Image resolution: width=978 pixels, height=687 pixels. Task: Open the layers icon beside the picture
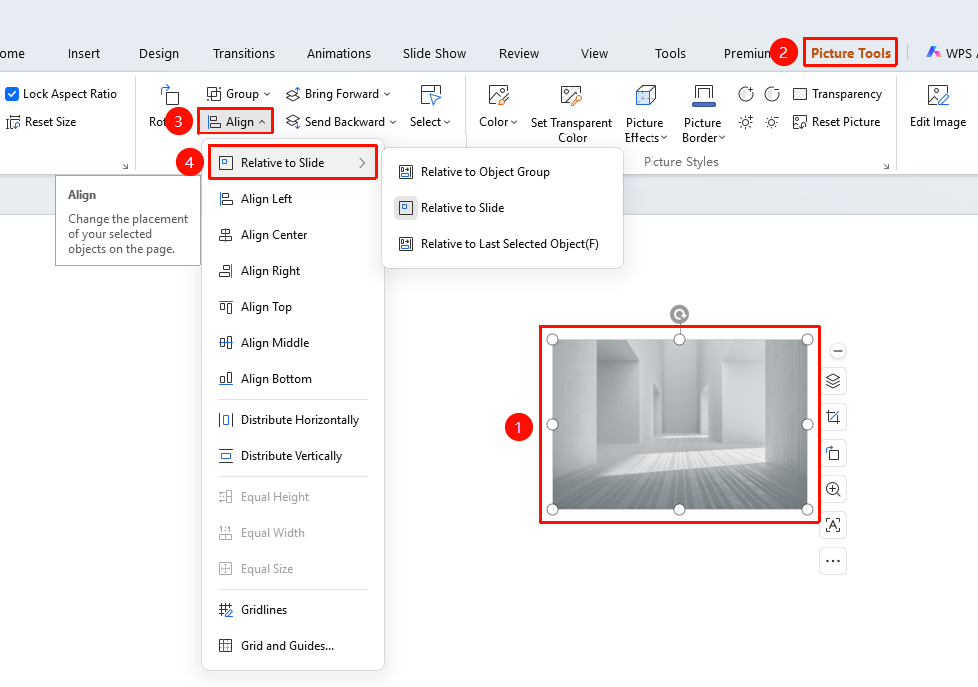pos(833,381)
